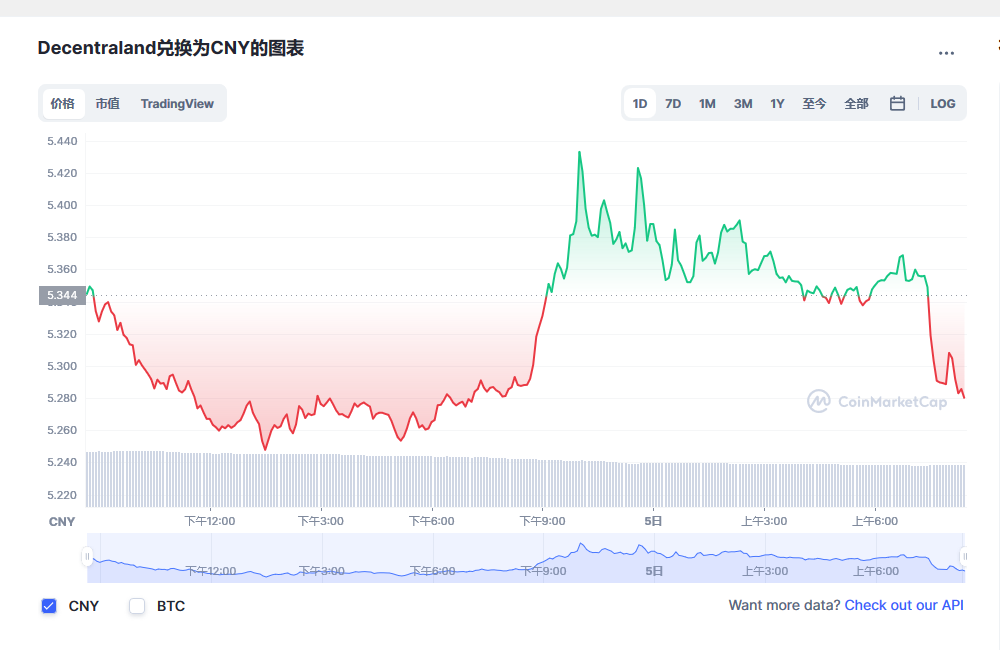The image size is (1000, 650).
Task: Click the 5.440 y-axis value
Action: [x=62, y=141]
